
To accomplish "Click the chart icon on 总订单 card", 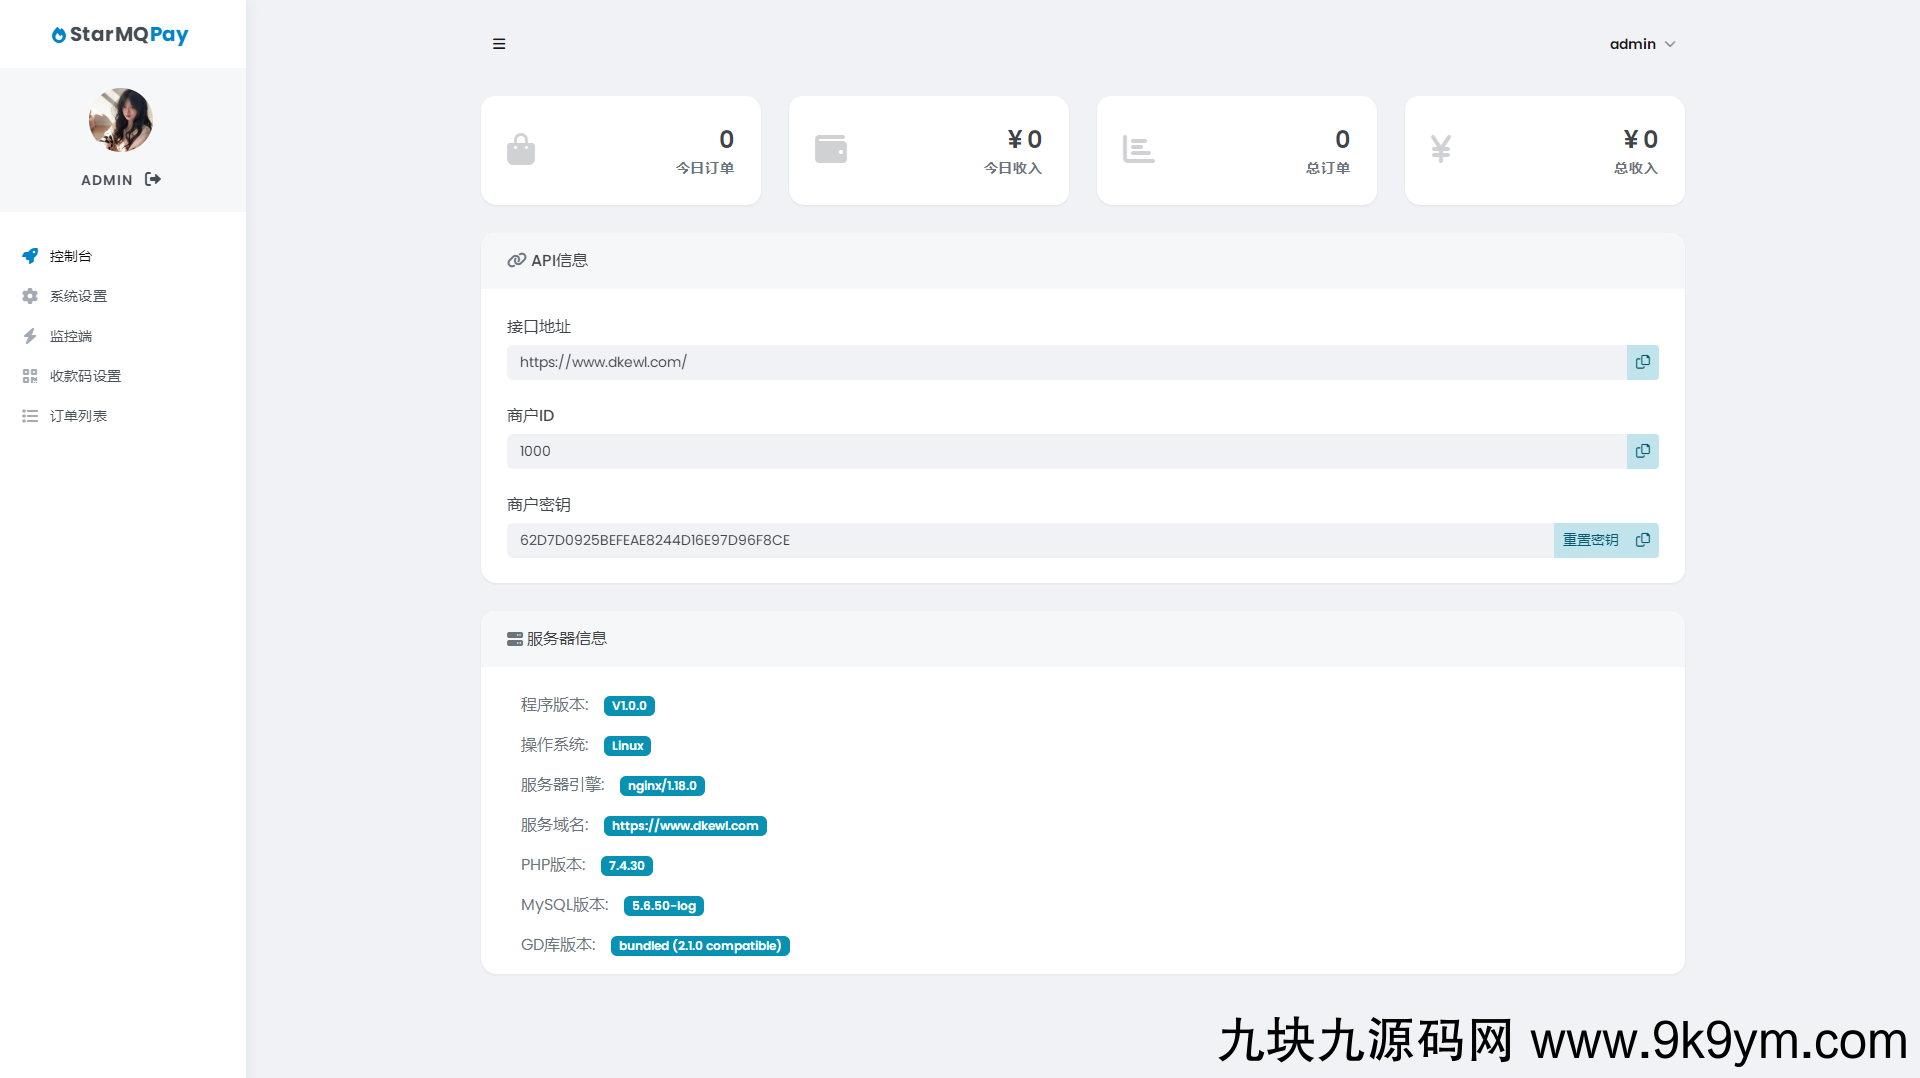I will 1139,148.
